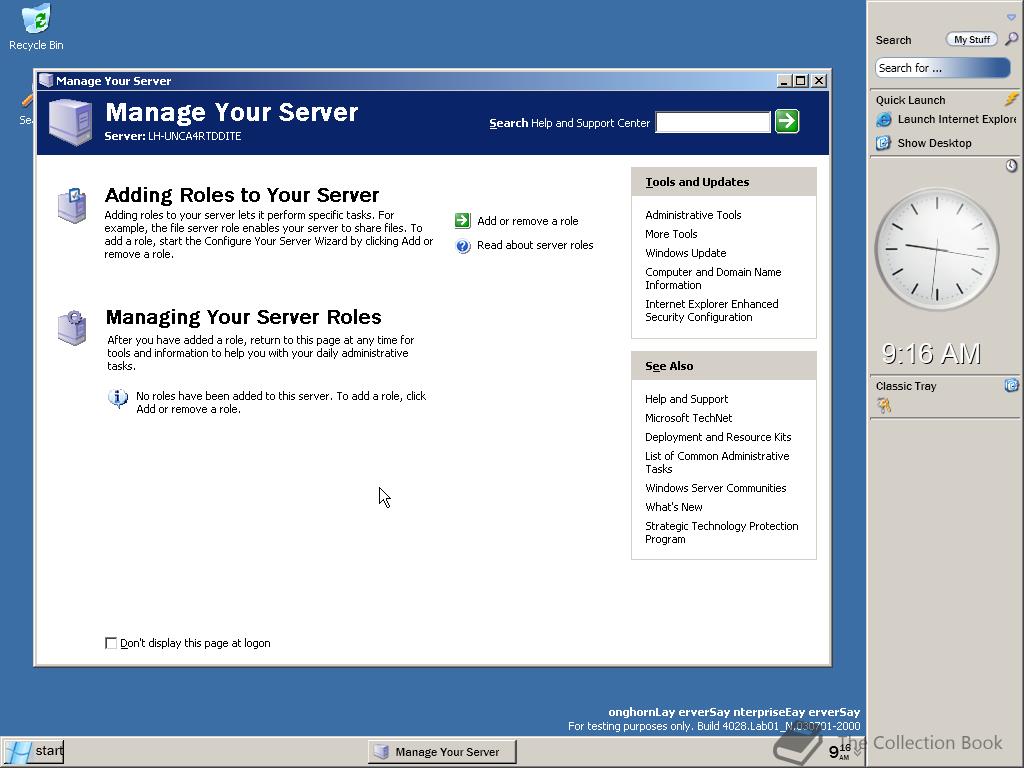
Task: Click the Classic Tray header icon
Action: click(1011, 385)
